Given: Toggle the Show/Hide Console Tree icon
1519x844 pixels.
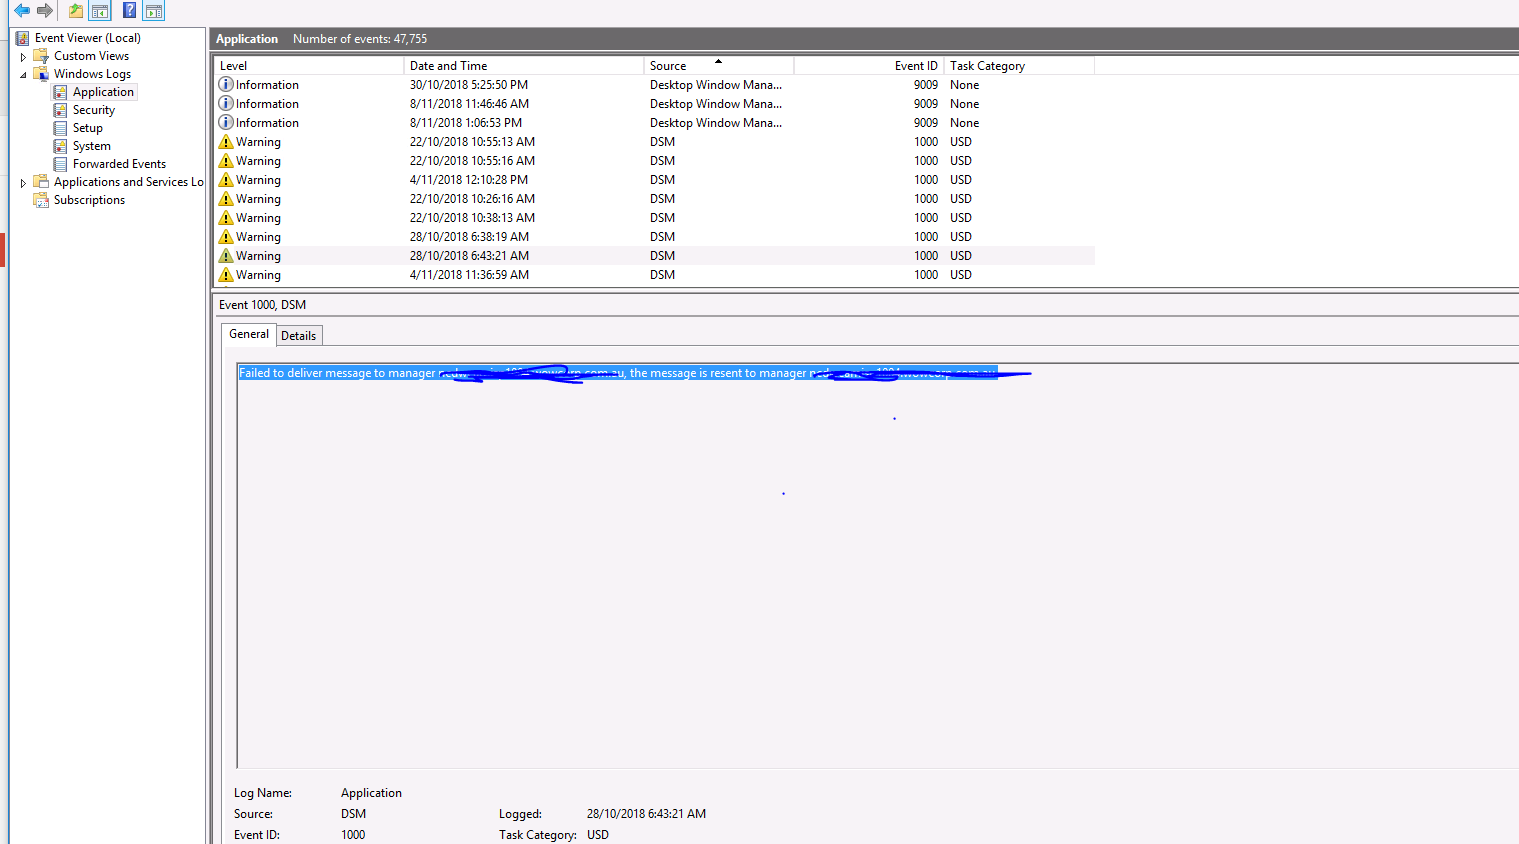Looking at the screenshot, I should 100,10.
